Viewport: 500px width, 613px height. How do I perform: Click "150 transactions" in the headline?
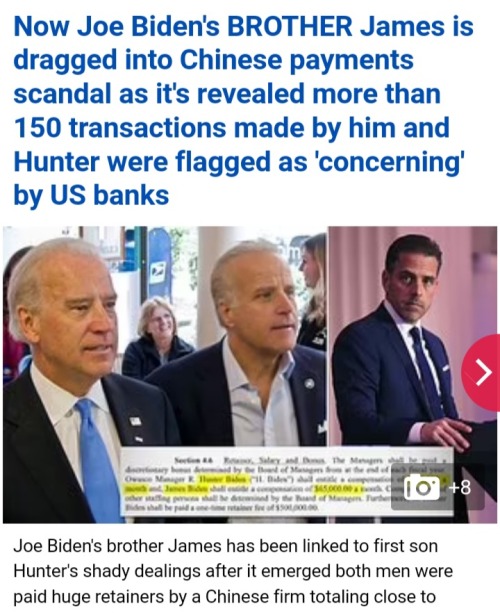tap(120, 127)
